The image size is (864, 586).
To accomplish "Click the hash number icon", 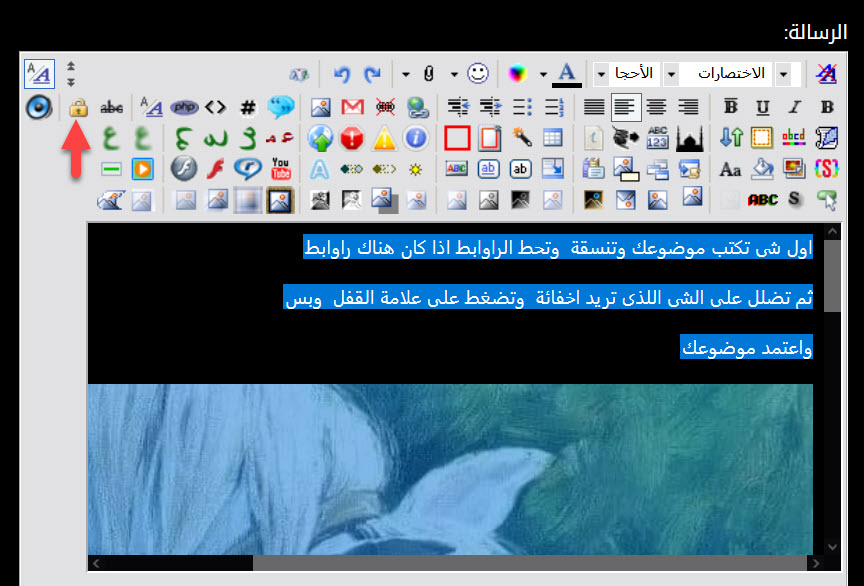I will [x=247, y=107].
